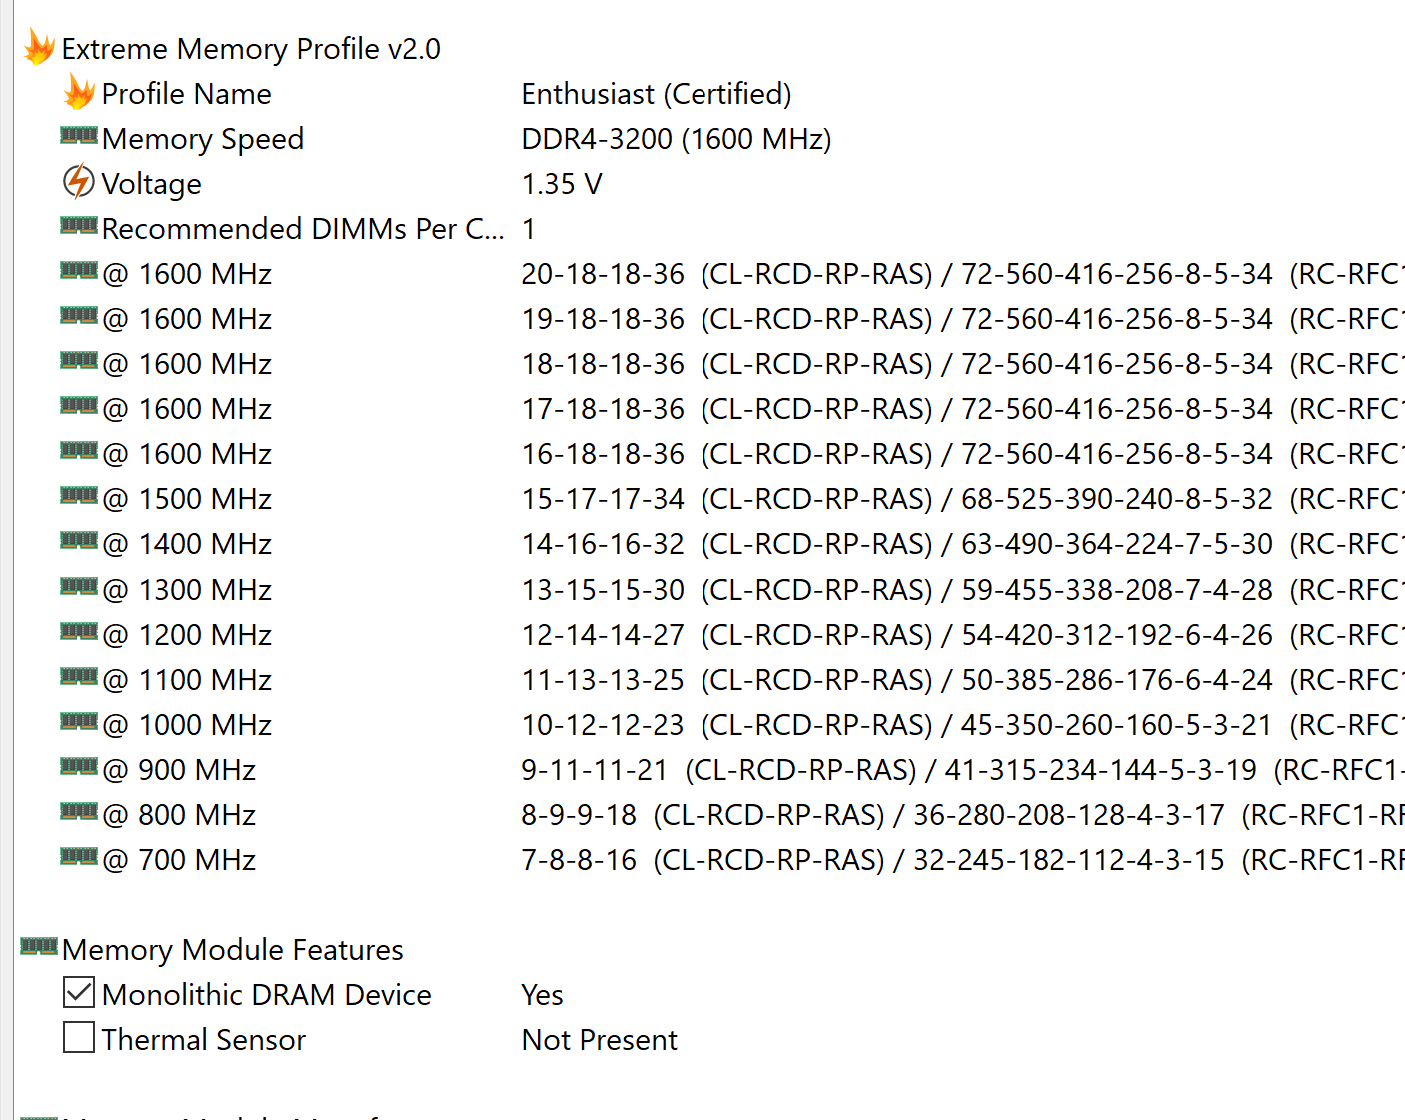Select the @ 1400 MHz timing row
The width and height of the screenshot is (1405, 1120).
(710, 544)
